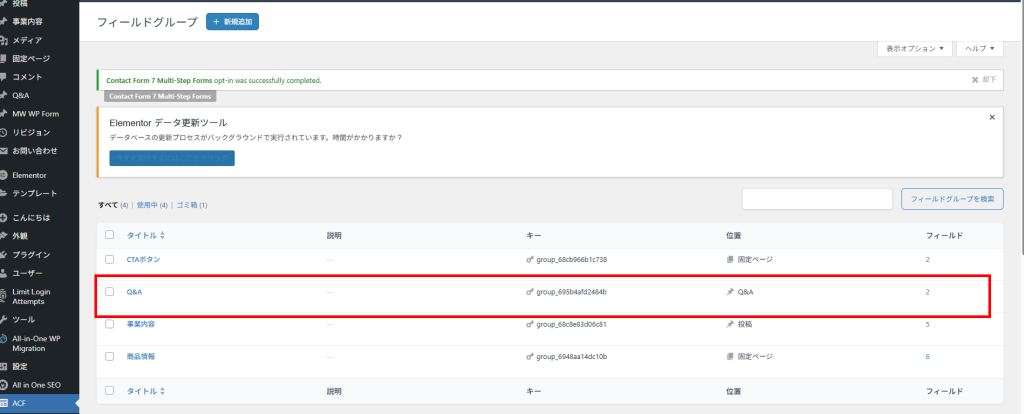This screenshot has height=414, width=1024.
Task: Check the CTAボタン row checkbox
Action: (x=110, y=260)
